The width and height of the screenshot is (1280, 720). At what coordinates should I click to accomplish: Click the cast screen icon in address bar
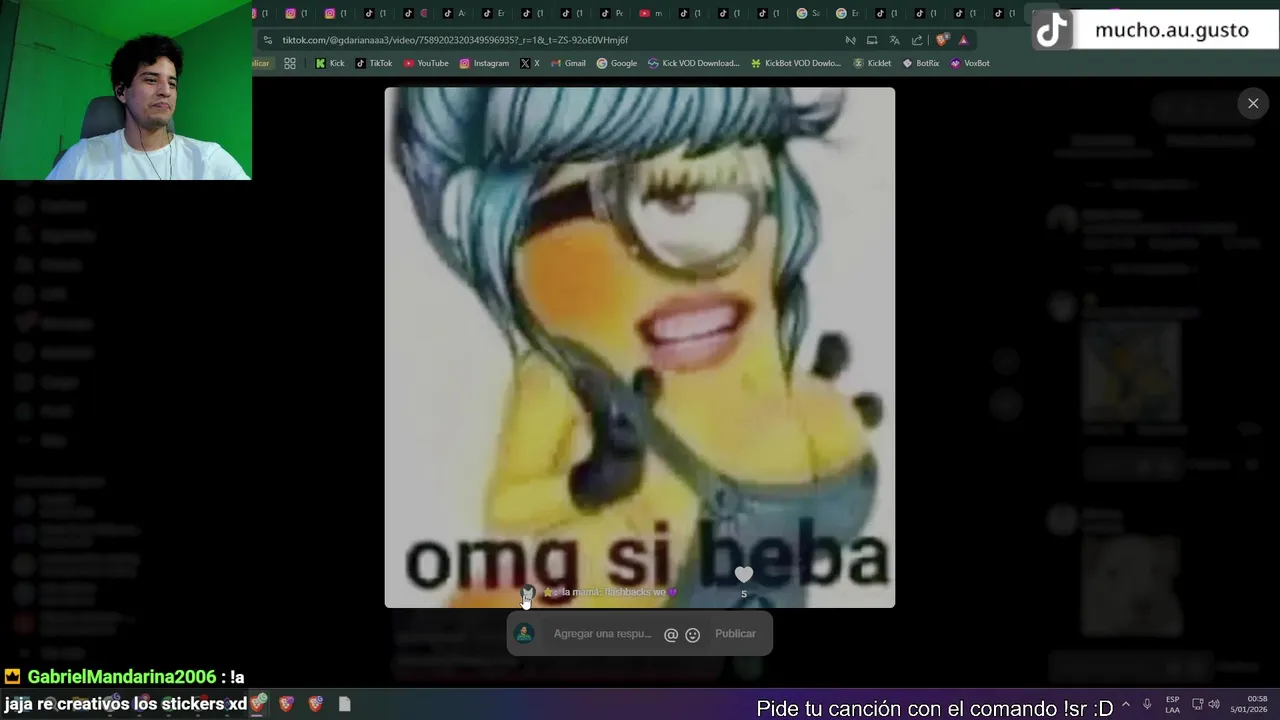click(x=872, y=40)
